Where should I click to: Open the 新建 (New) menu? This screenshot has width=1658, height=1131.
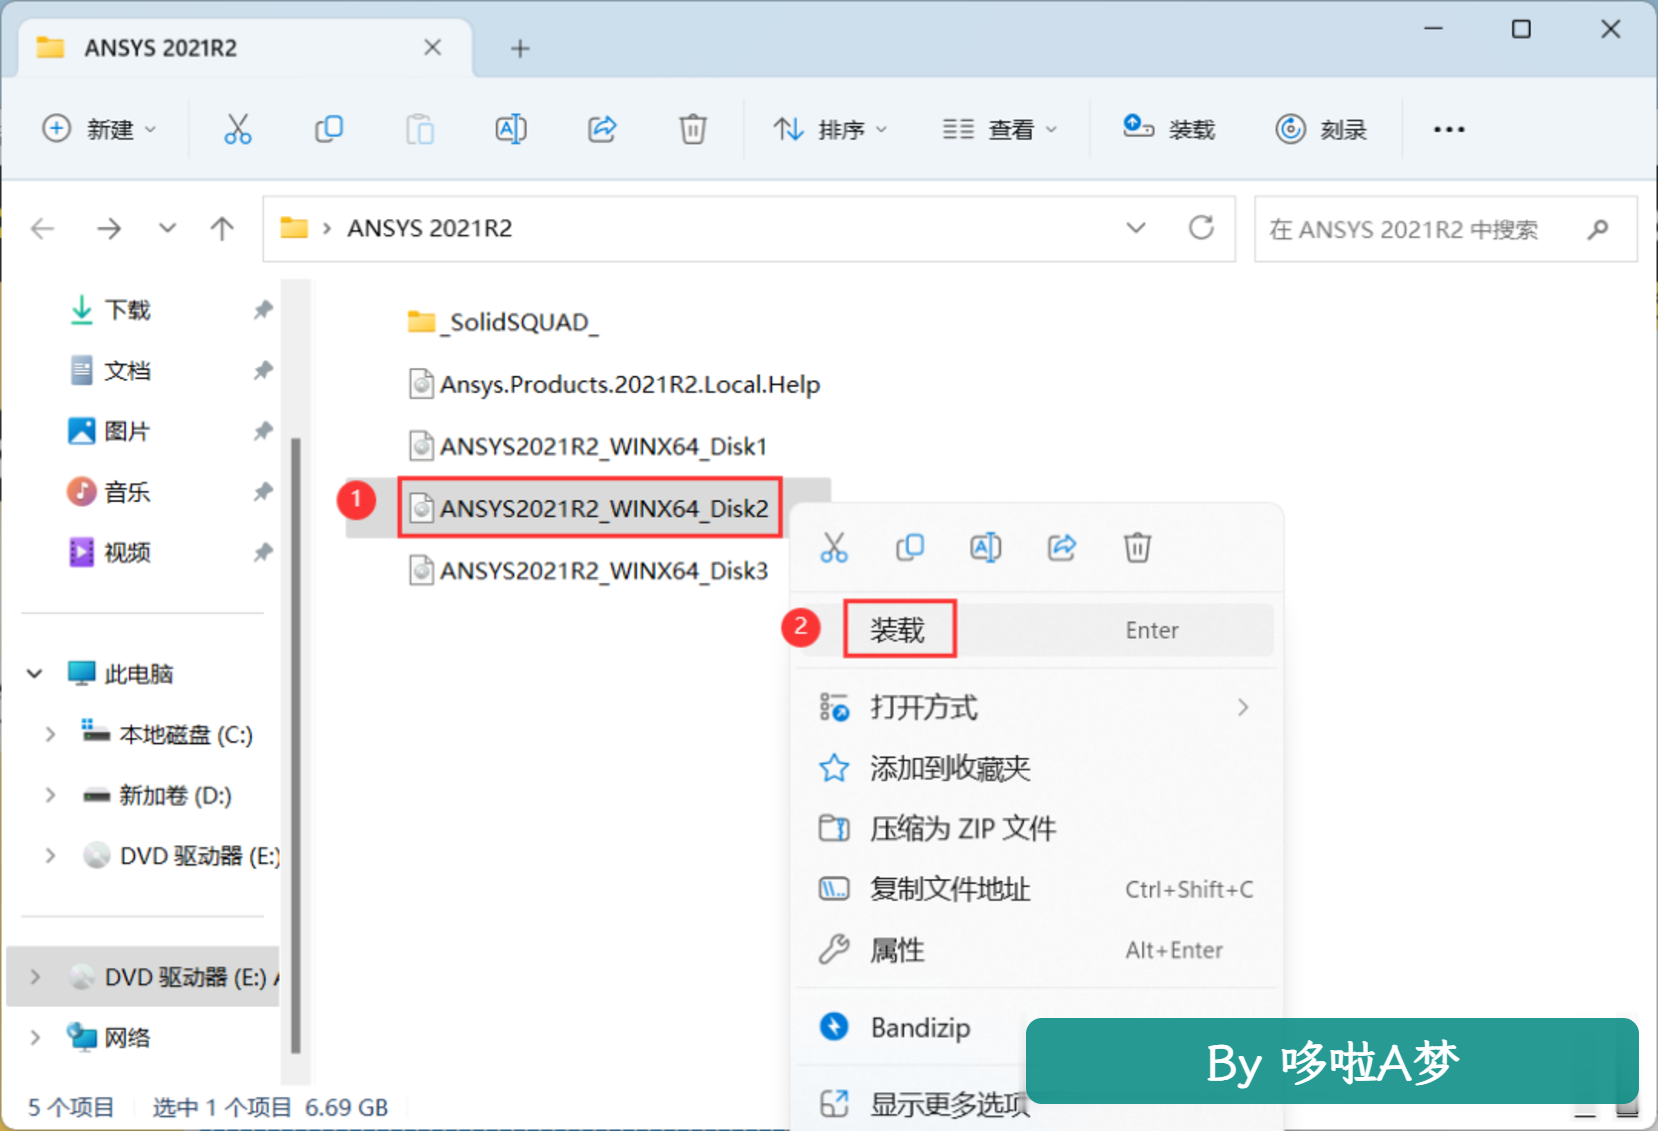99,129
